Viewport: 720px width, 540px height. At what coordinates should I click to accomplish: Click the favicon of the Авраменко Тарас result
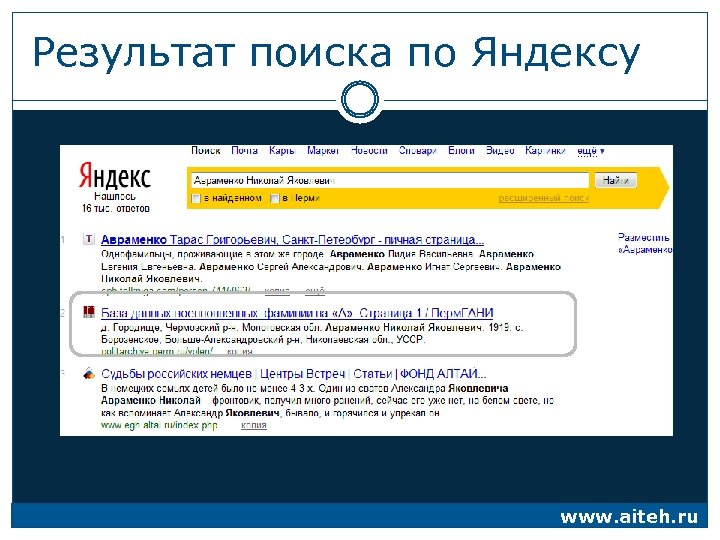tap(89, 239)
